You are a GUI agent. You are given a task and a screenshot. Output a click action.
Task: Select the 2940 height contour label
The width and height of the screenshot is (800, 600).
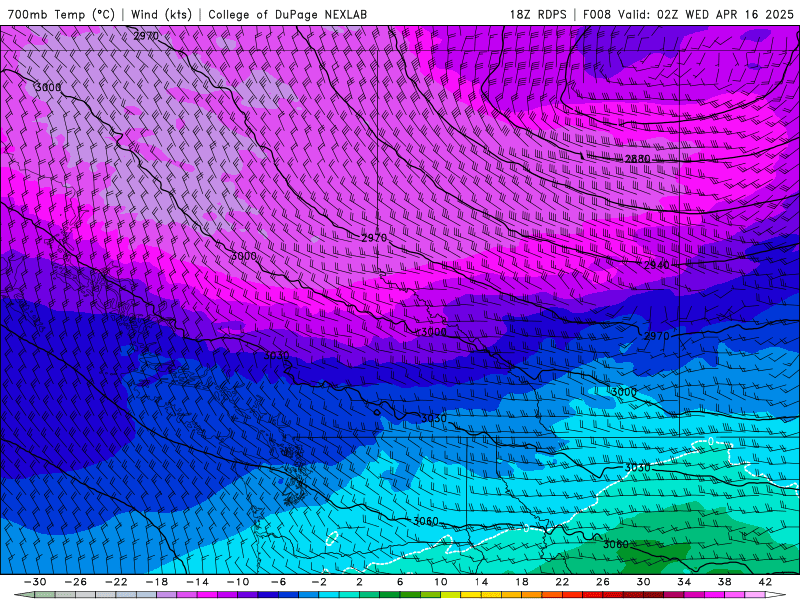(657, 265)
